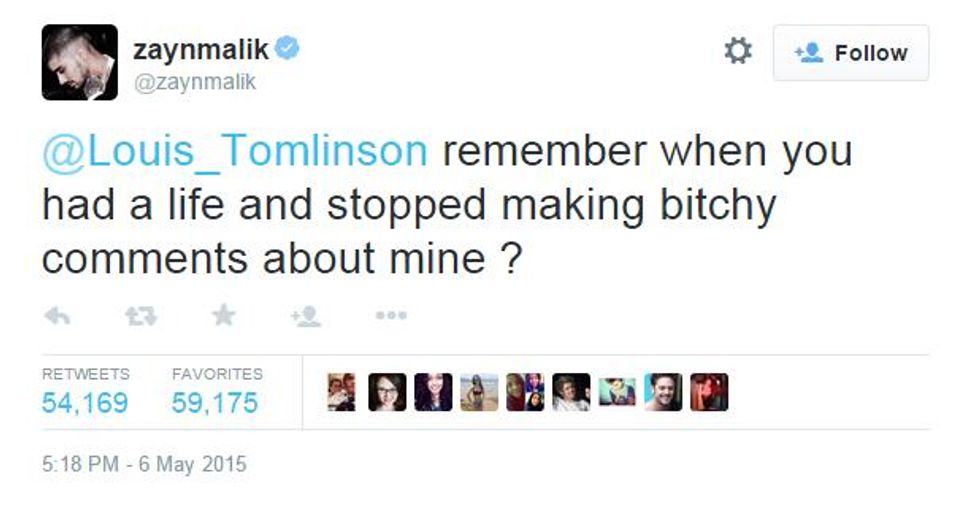The image size is (980, 520).
Task: Retweet this tweet using the retweet icon
Action: coord(140,316)
